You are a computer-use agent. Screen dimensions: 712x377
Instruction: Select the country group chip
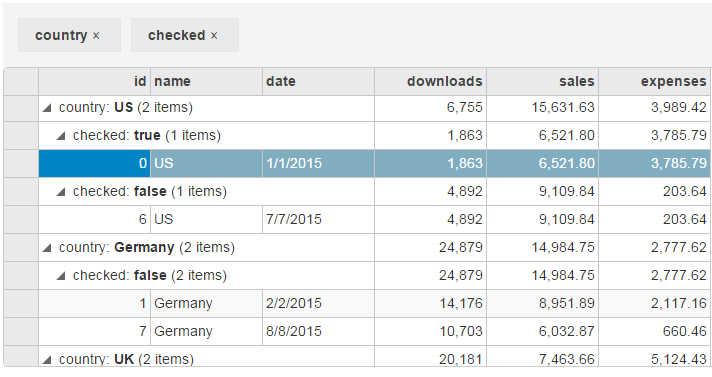click(x=69, y=35)
